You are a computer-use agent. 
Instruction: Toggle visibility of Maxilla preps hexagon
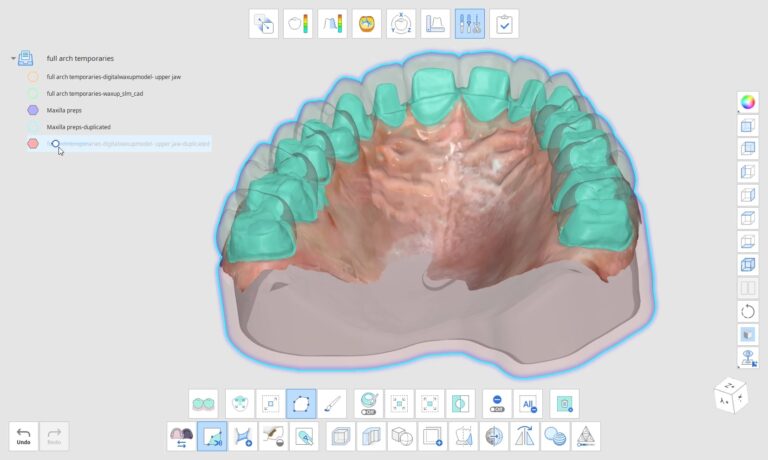33,110
